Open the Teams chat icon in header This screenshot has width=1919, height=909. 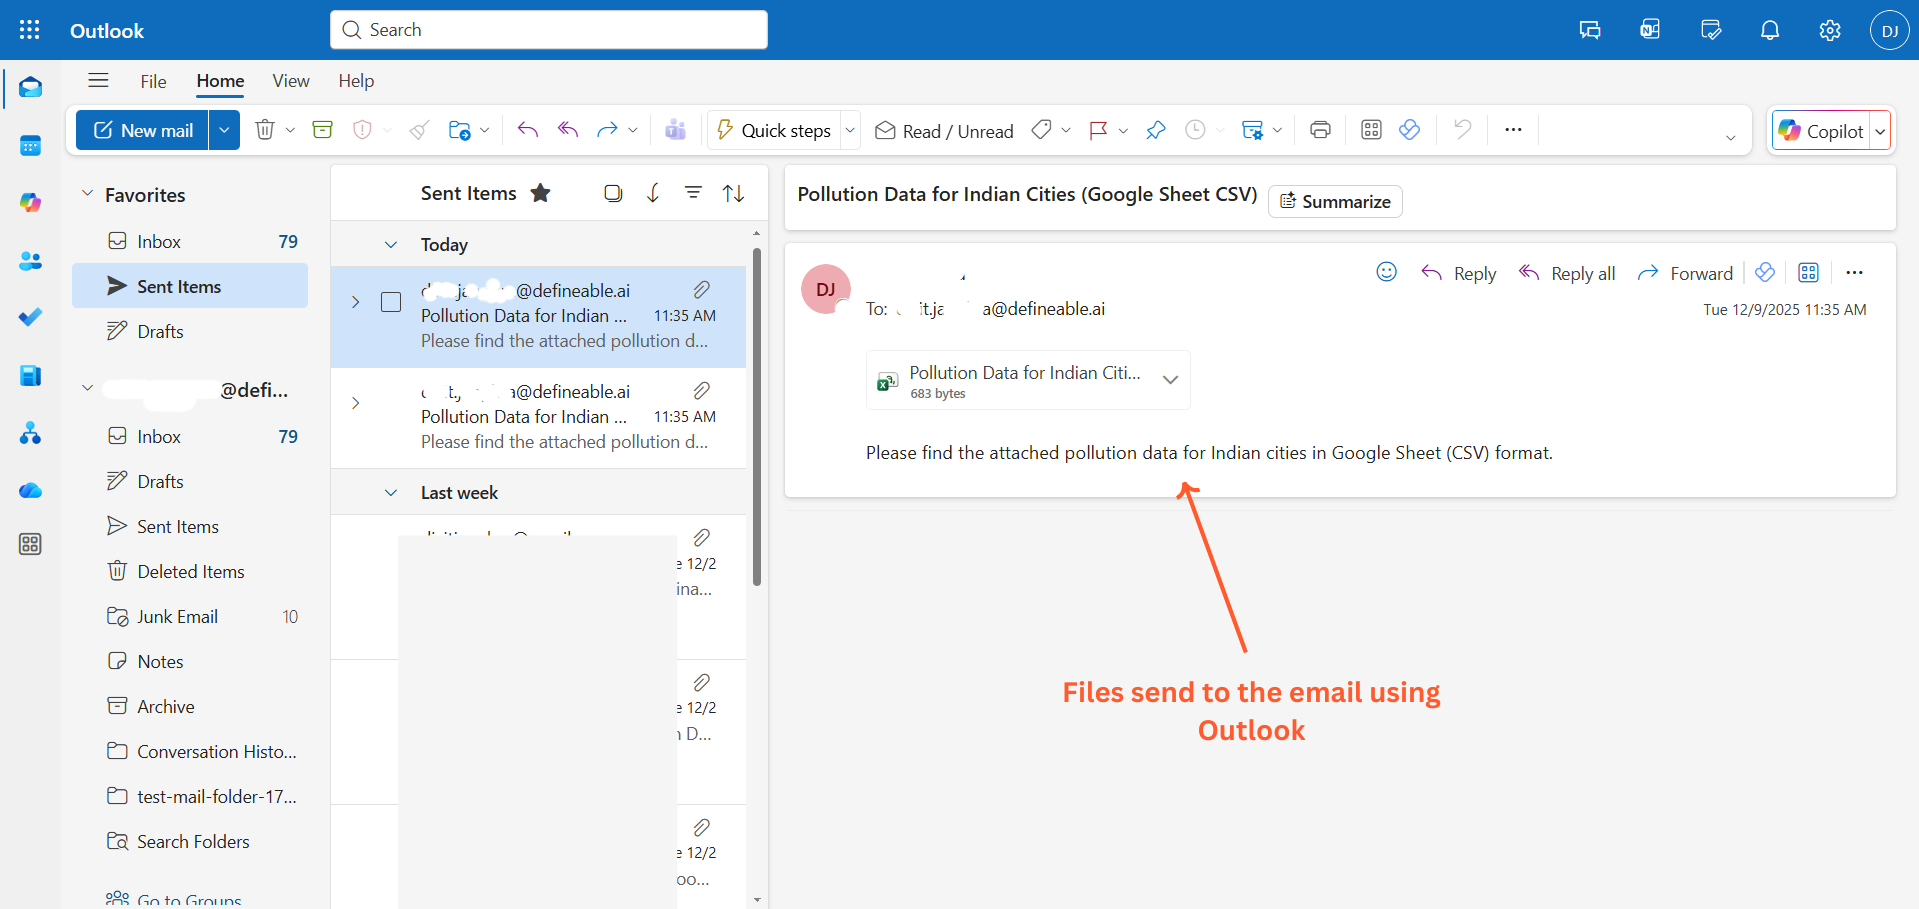click(x=1590, y=30)
